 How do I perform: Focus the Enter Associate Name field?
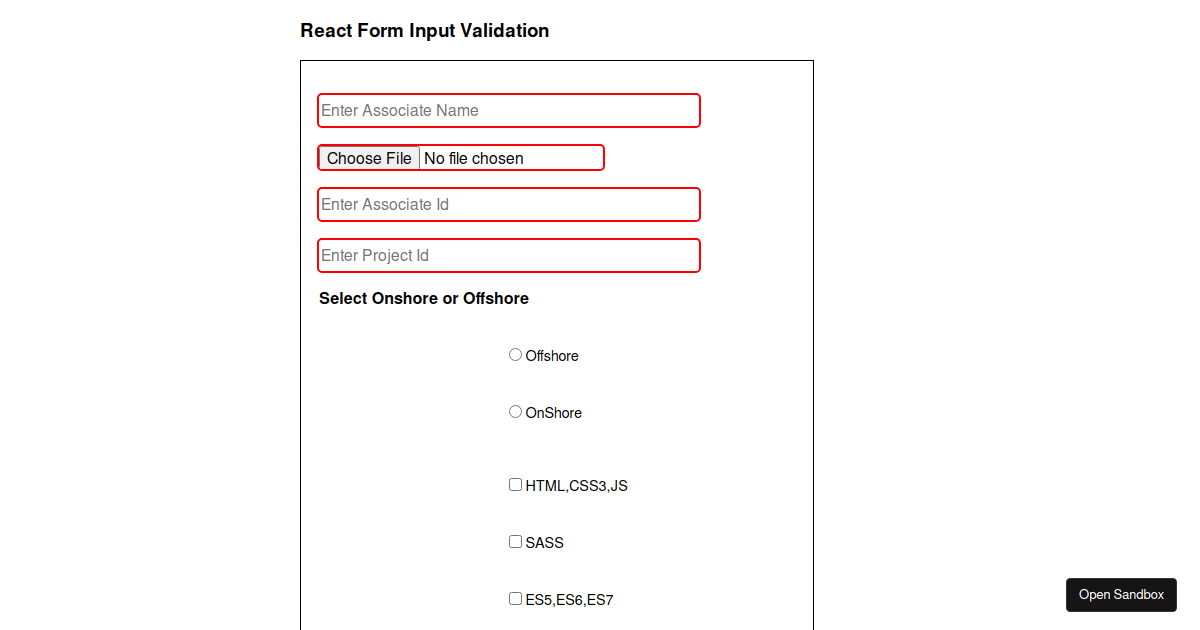coord(508,110)
